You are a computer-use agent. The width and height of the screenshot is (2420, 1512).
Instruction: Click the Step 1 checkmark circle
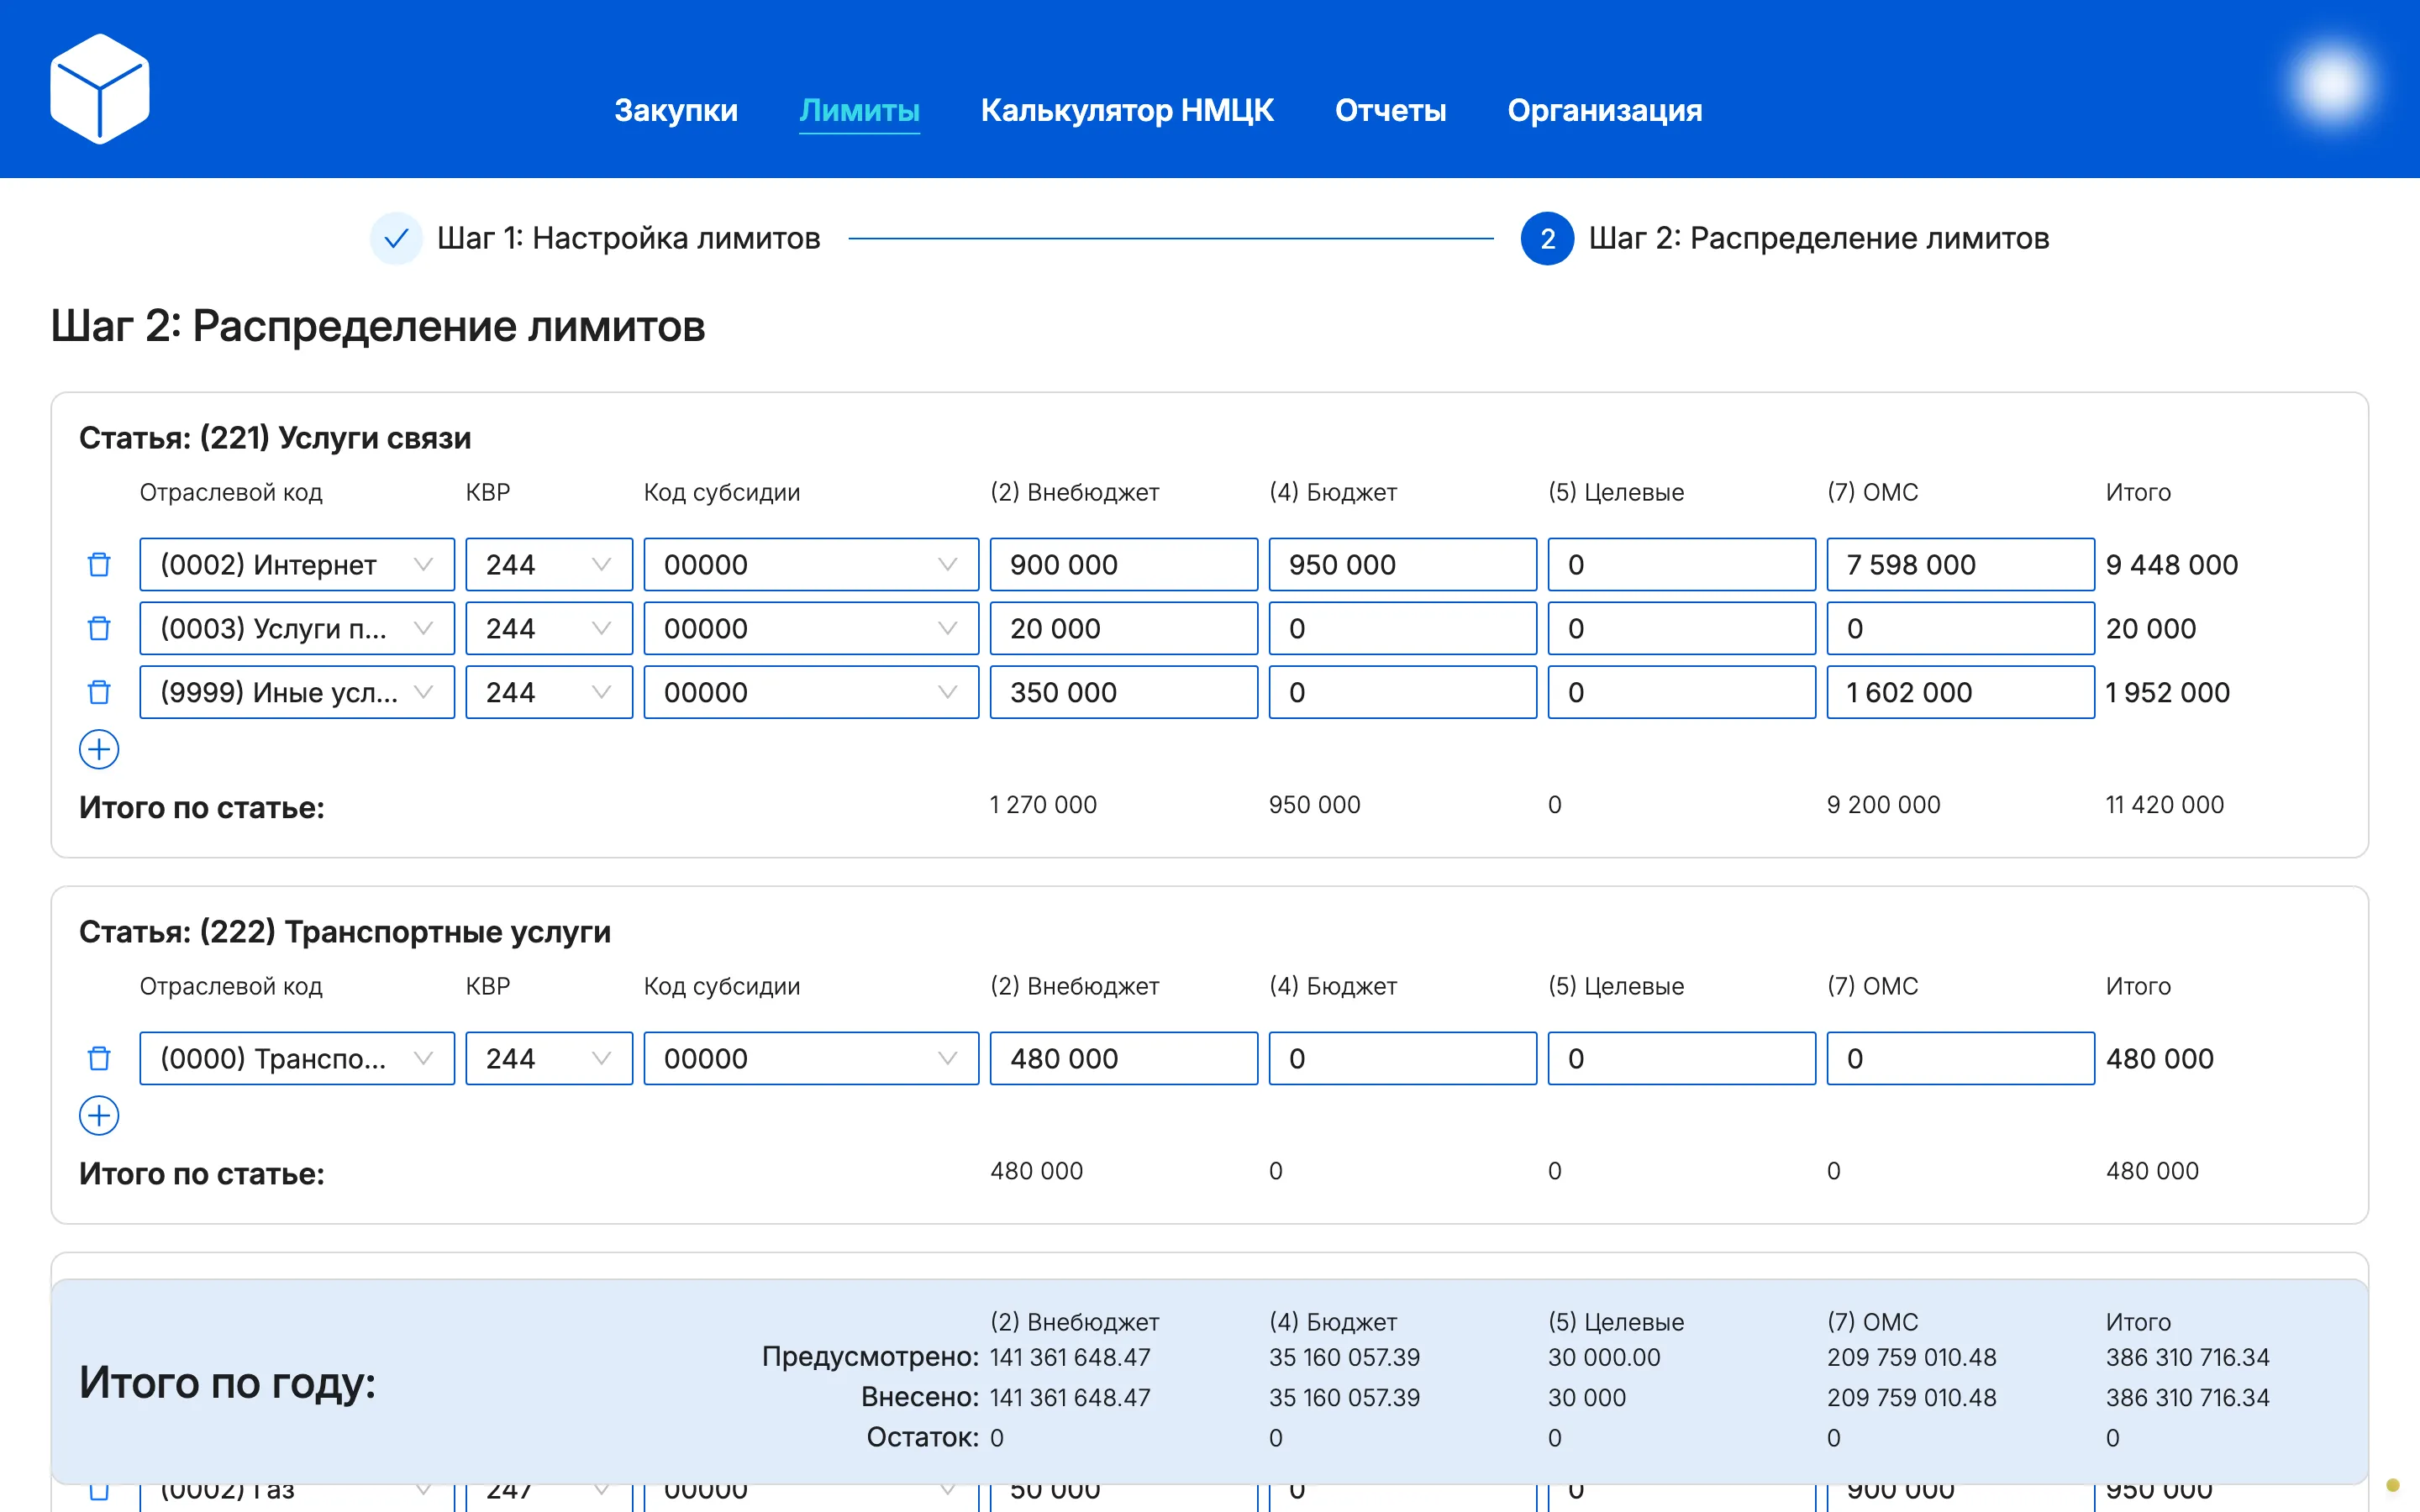[x=396, y=238]
